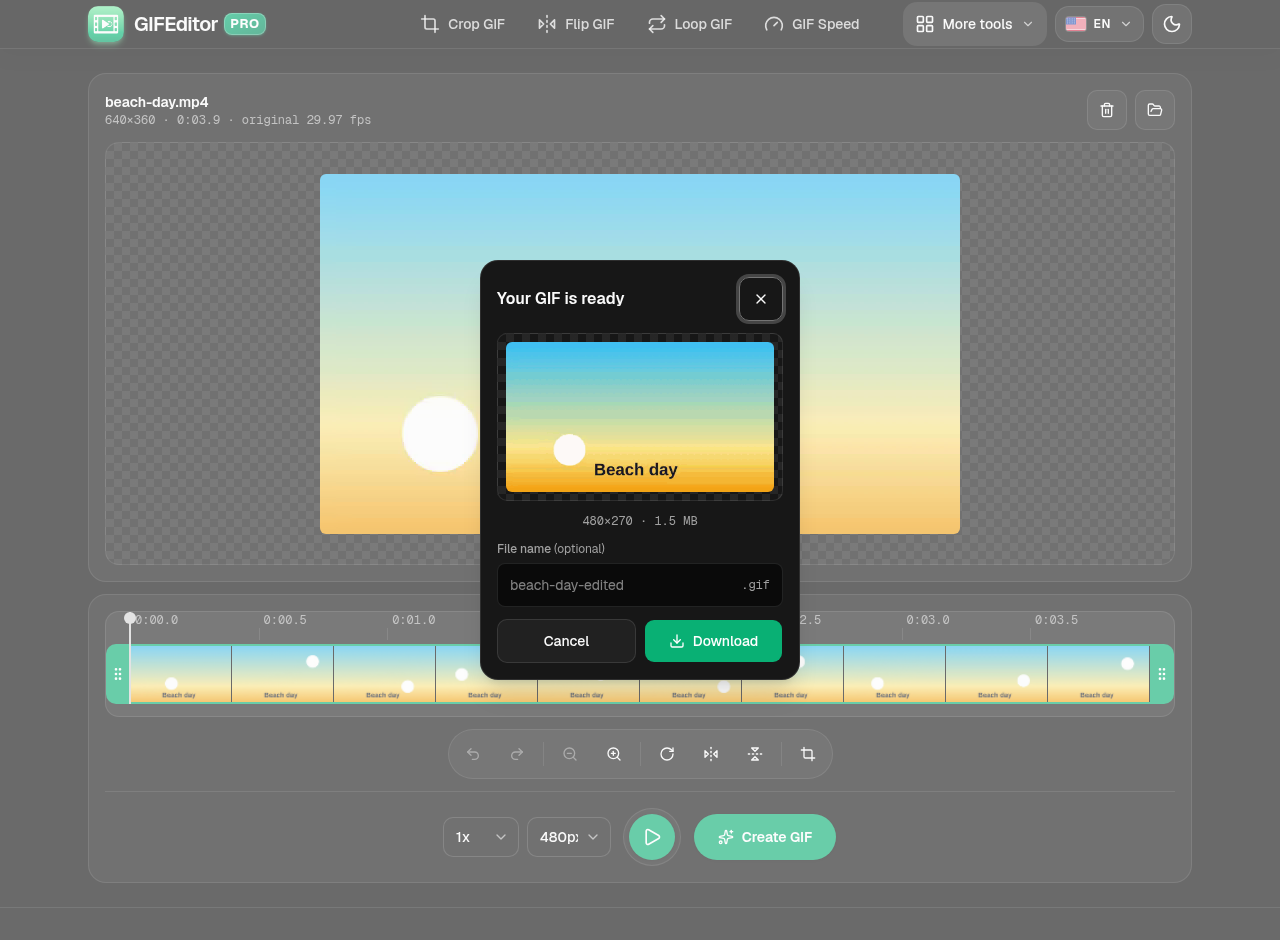Viewport: 1280px width, 940px height.
Task: Flip the video horizontally
Action: click(x=711, y=754)
